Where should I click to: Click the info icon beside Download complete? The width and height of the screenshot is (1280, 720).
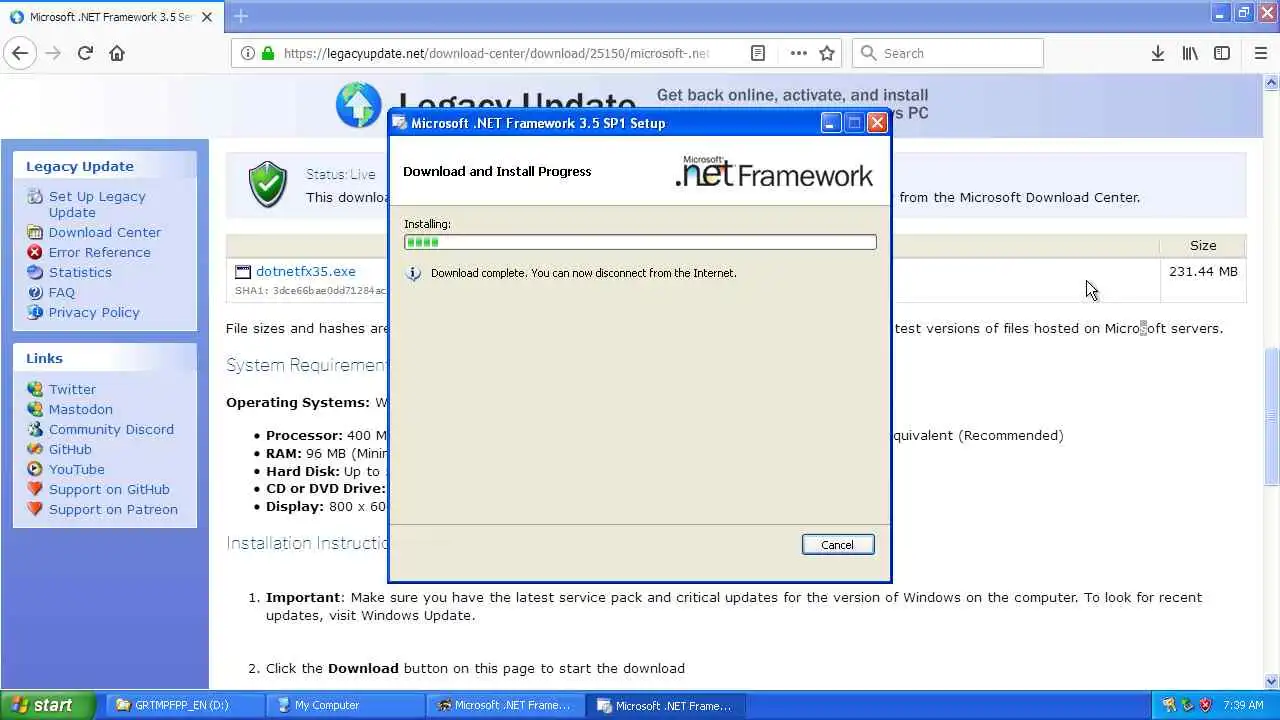tap(413, 273)
